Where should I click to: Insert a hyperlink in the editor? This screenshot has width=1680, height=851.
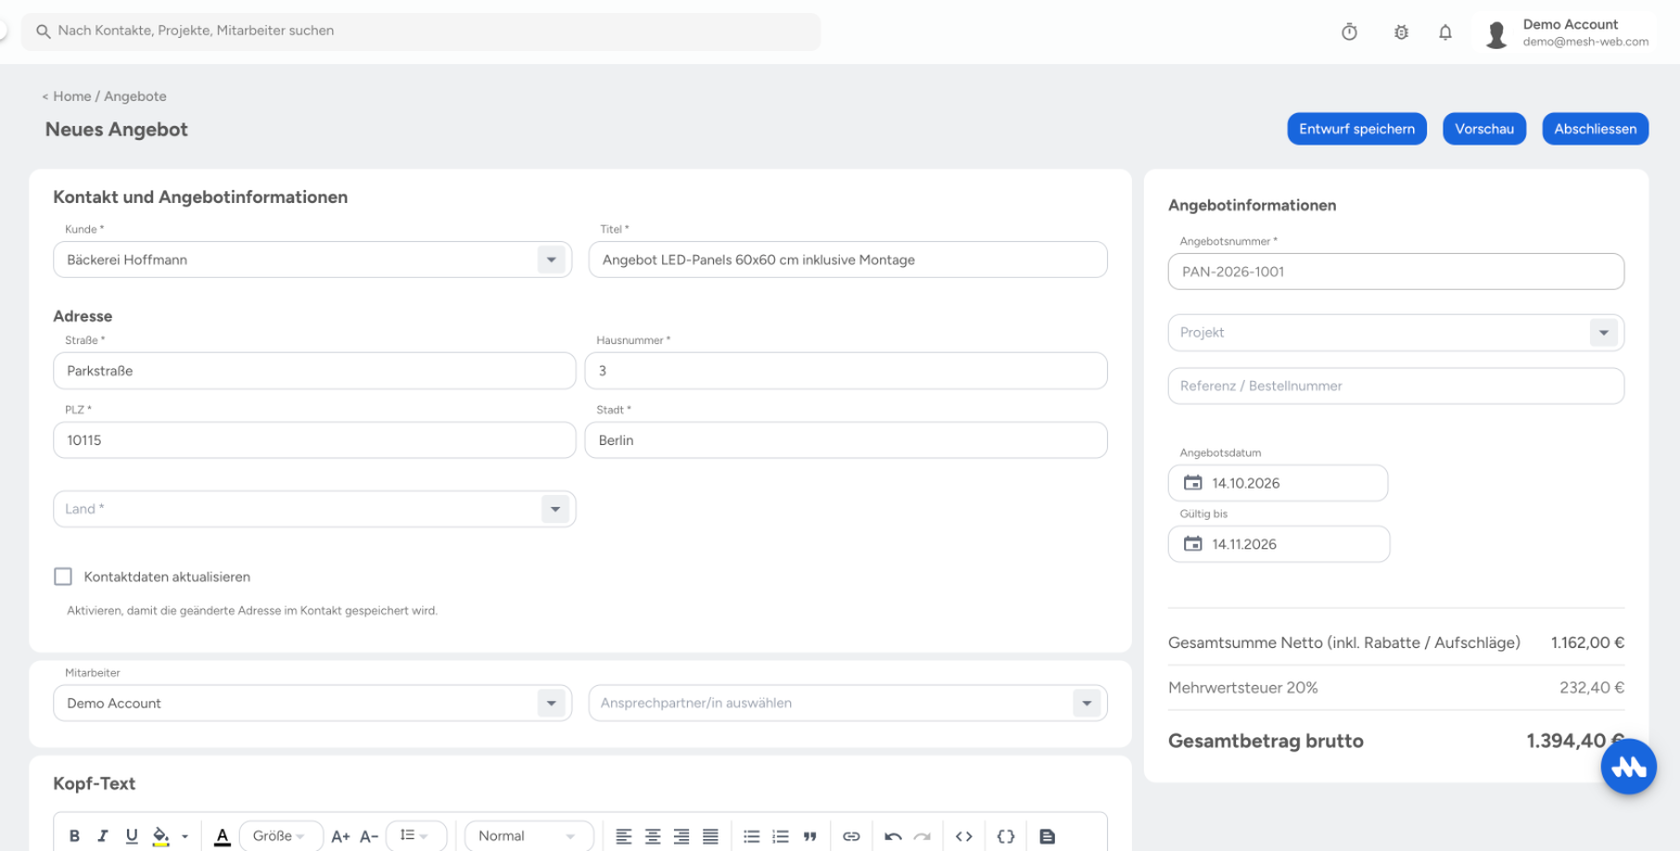coord(851,836)
